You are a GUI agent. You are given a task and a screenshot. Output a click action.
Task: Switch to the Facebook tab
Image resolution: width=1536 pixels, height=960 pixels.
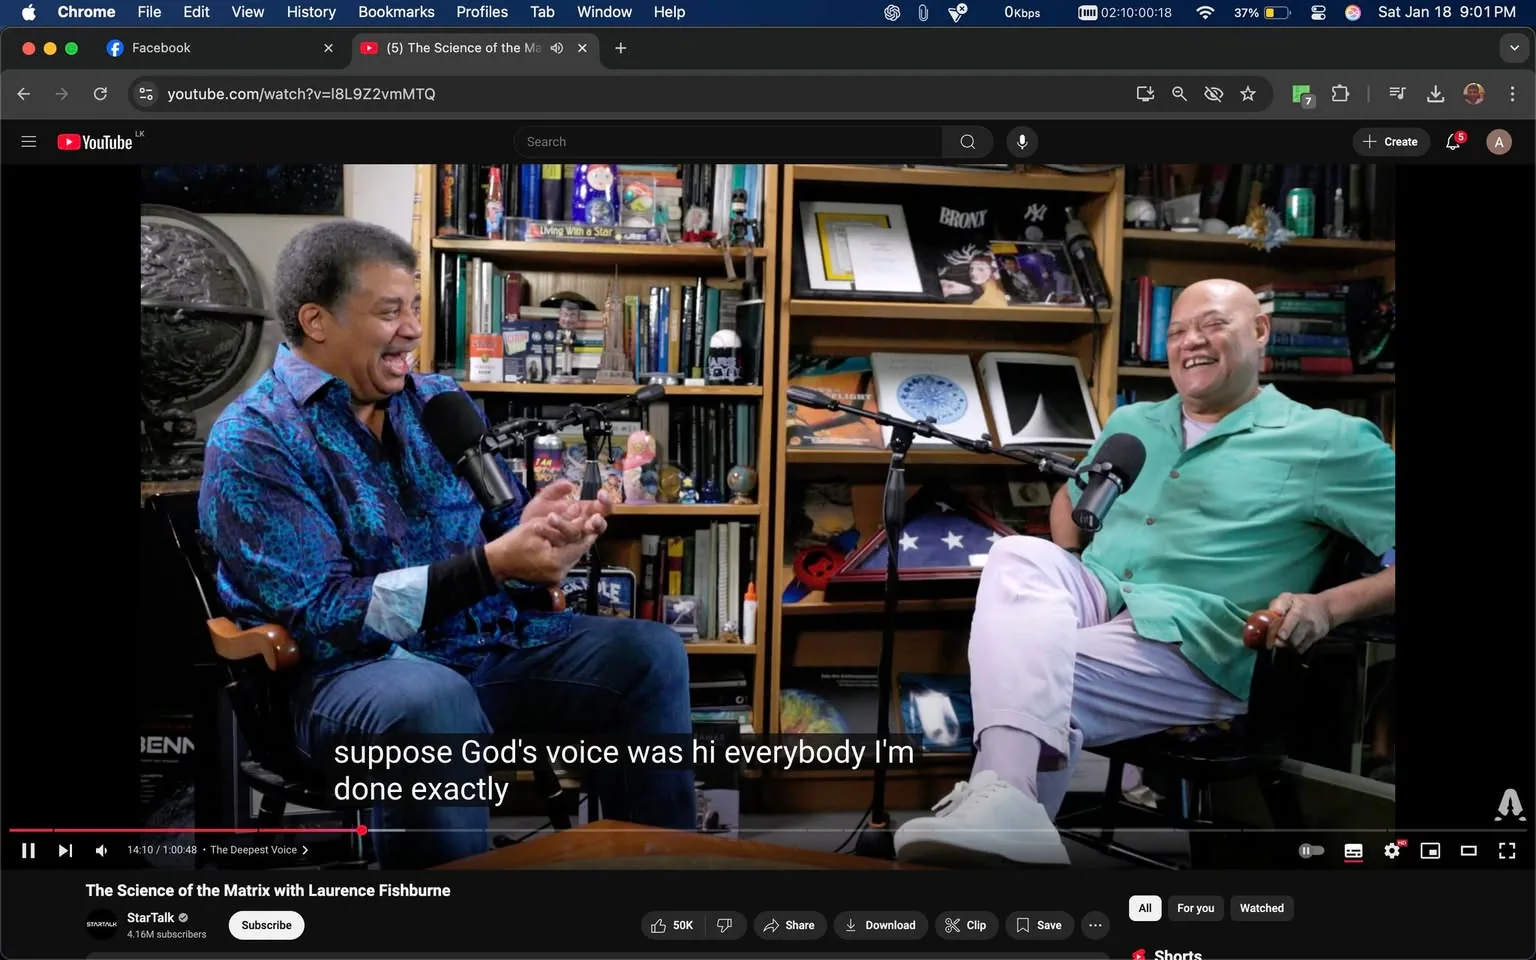(161, 48)
